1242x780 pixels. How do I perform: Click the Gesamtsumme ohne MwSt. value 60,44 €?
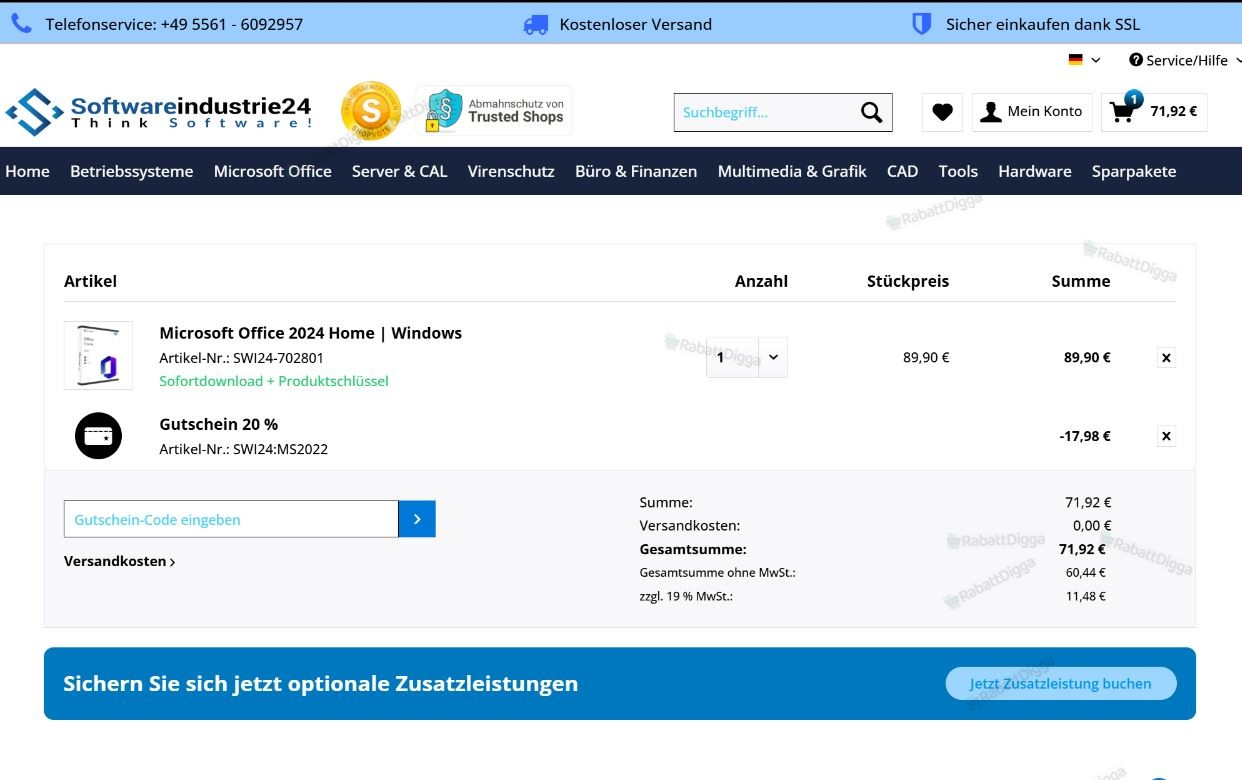pos(1086,573)
